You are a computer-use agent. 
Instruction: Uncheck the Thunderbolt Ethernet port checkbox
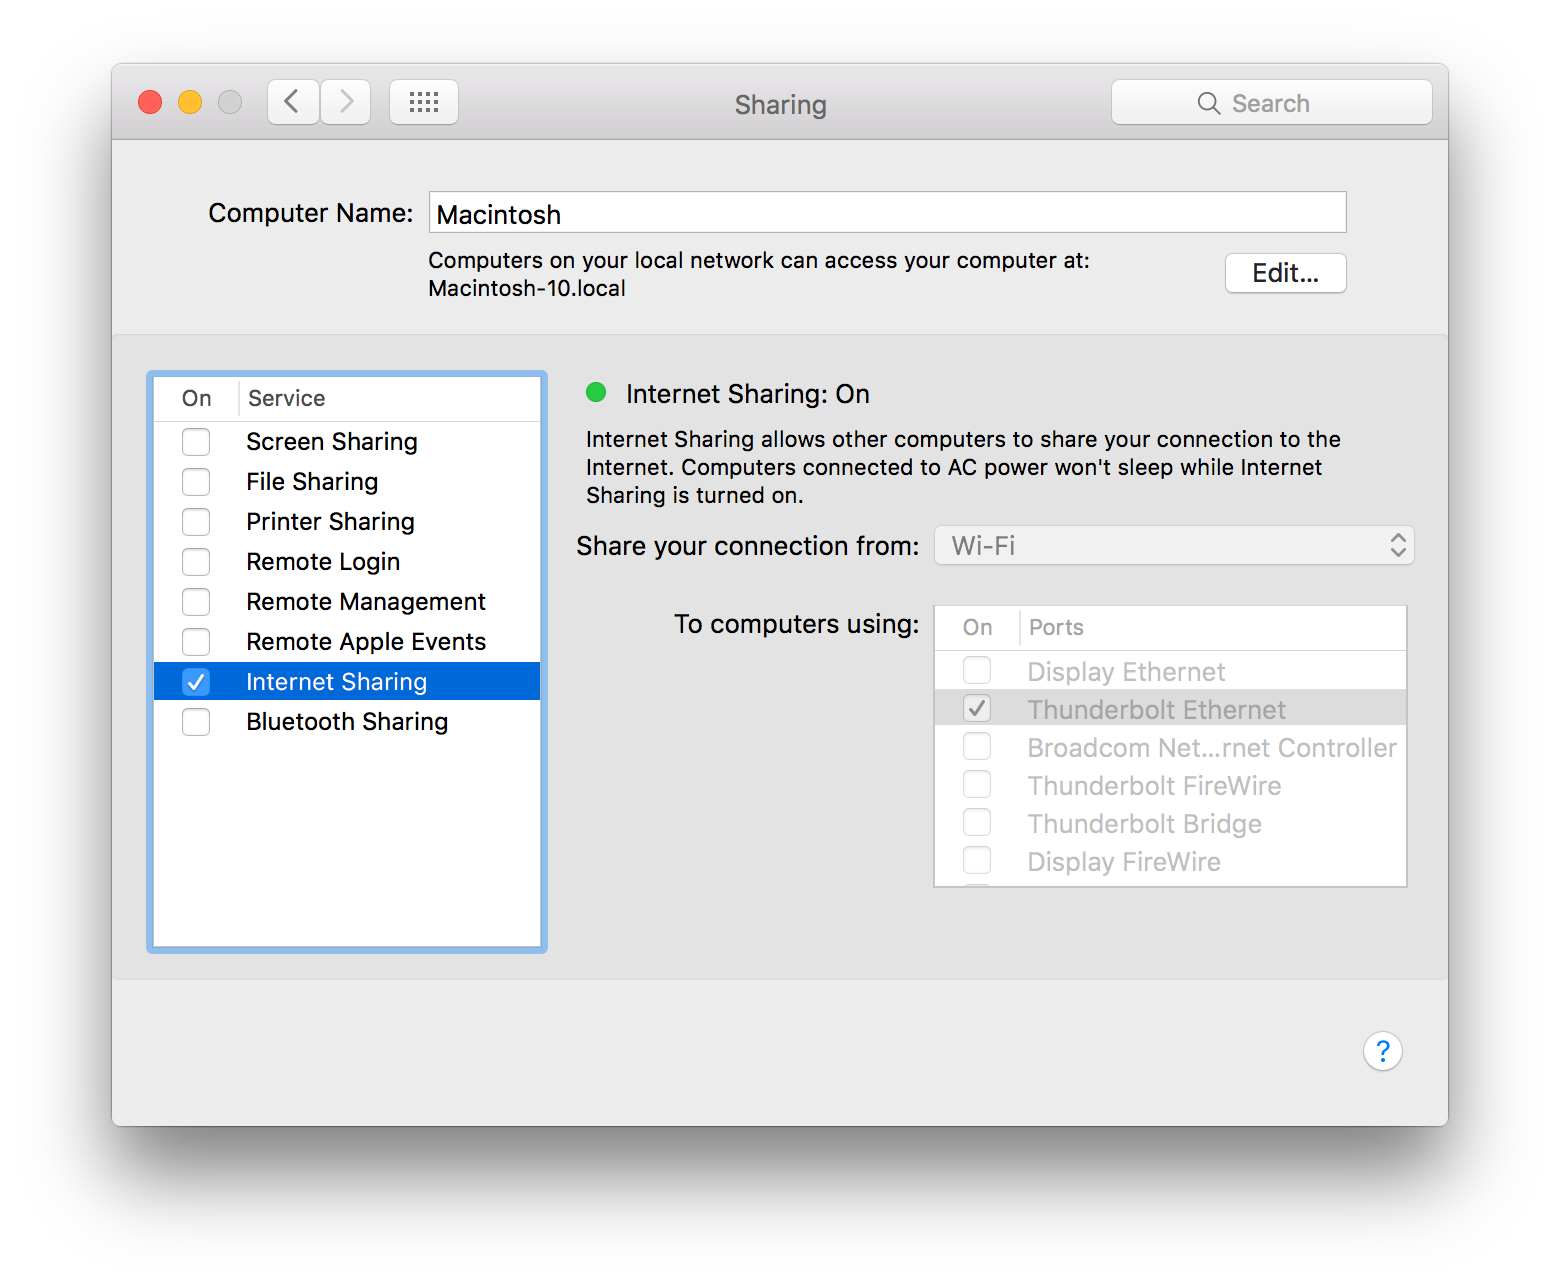(x=977, y=708)
